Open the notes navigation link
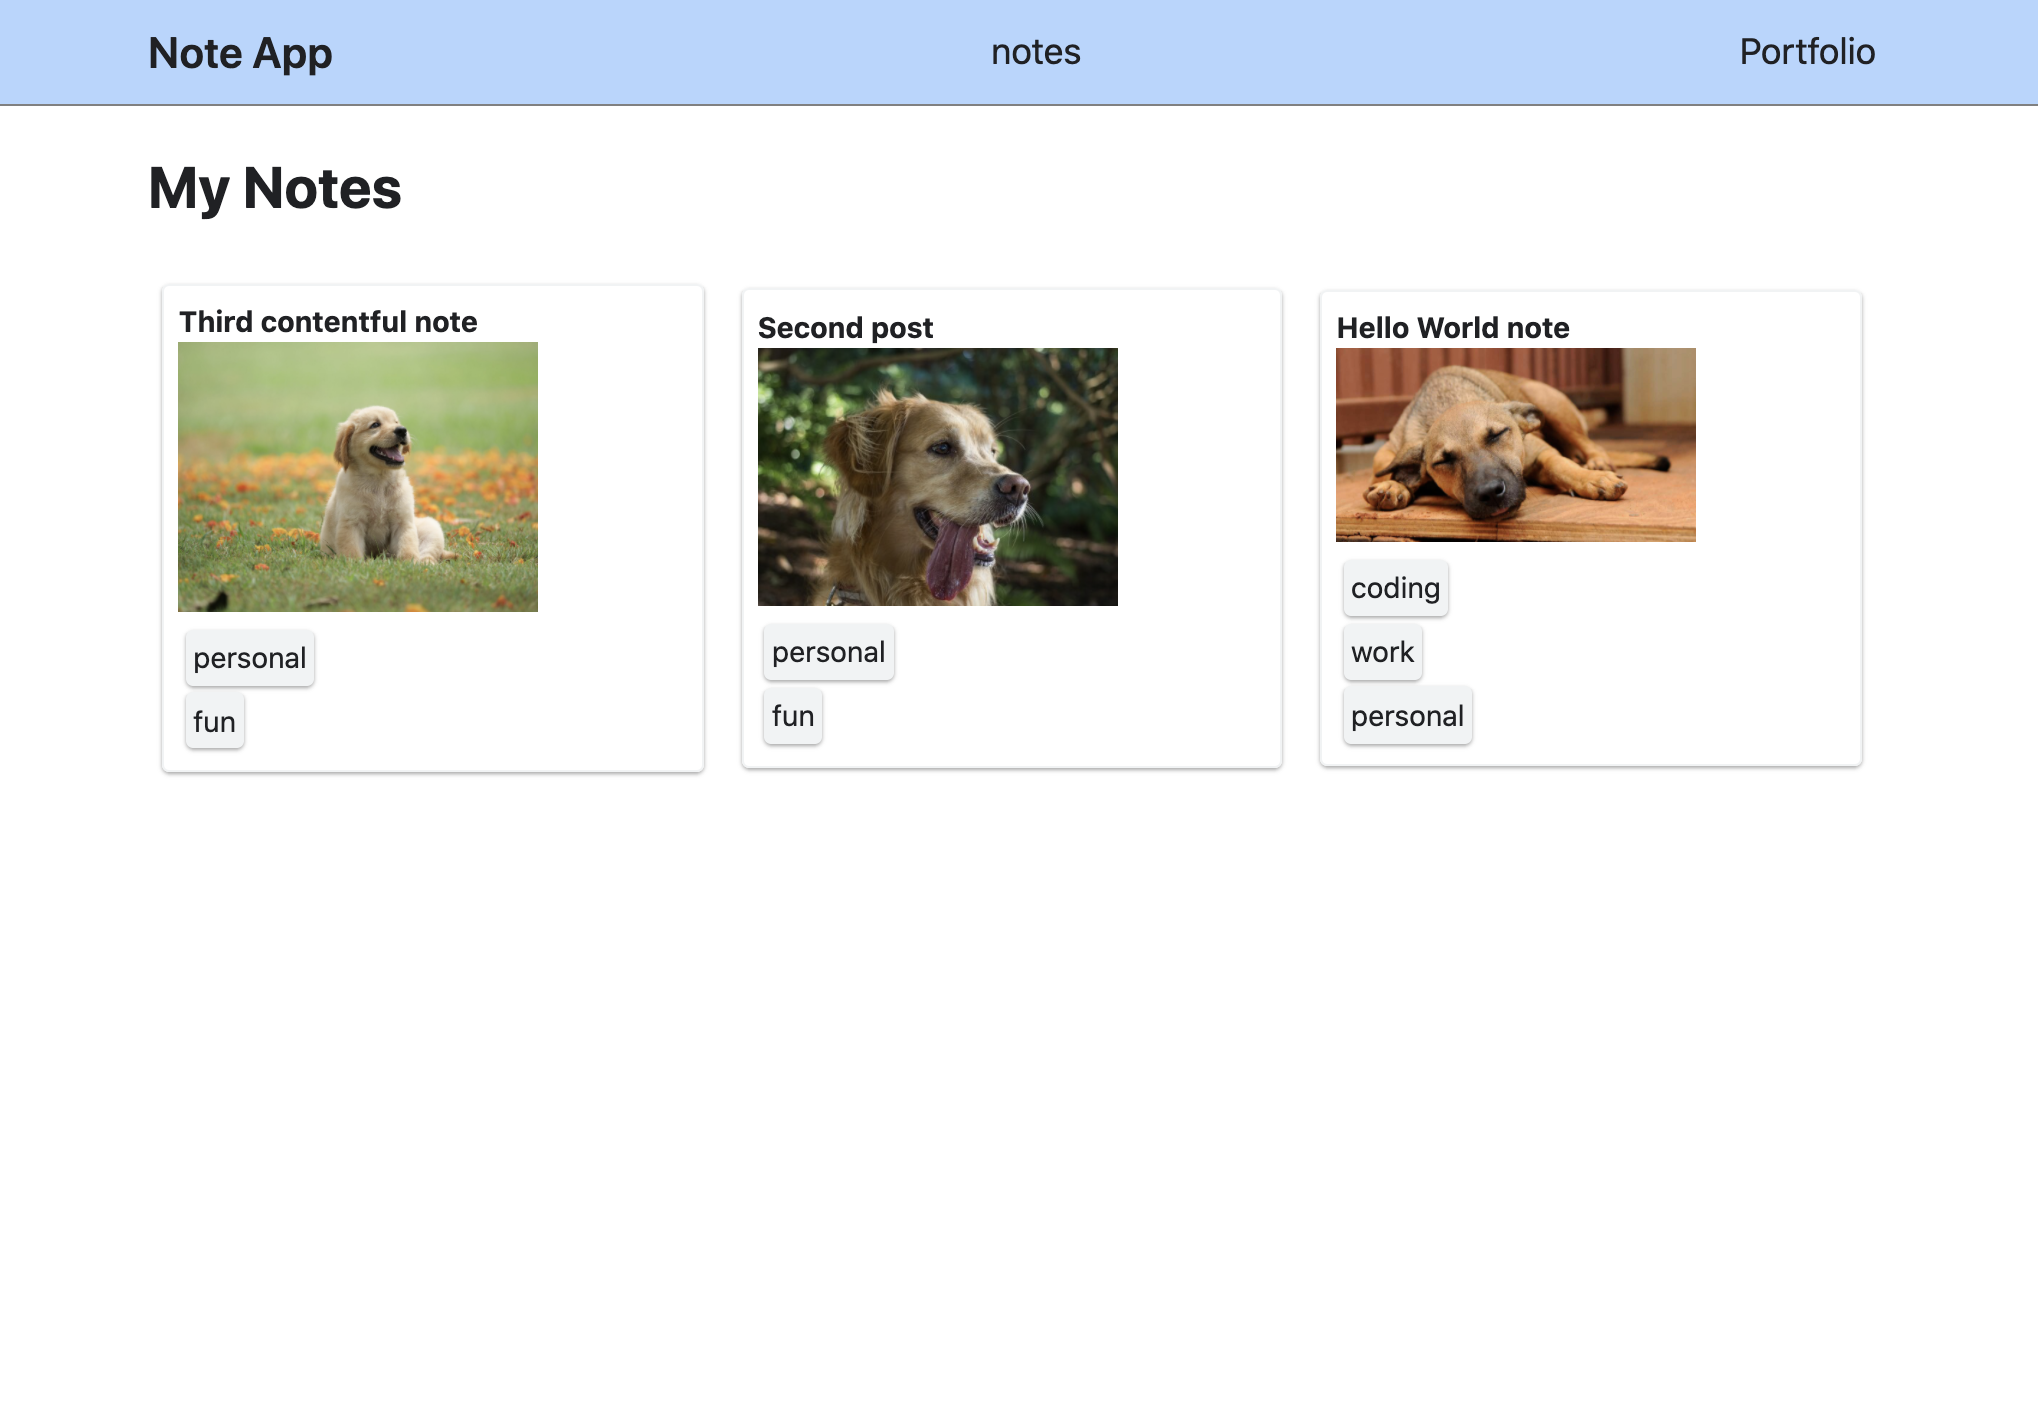The image size is (2038, 1416). (x=1035, y=52)
